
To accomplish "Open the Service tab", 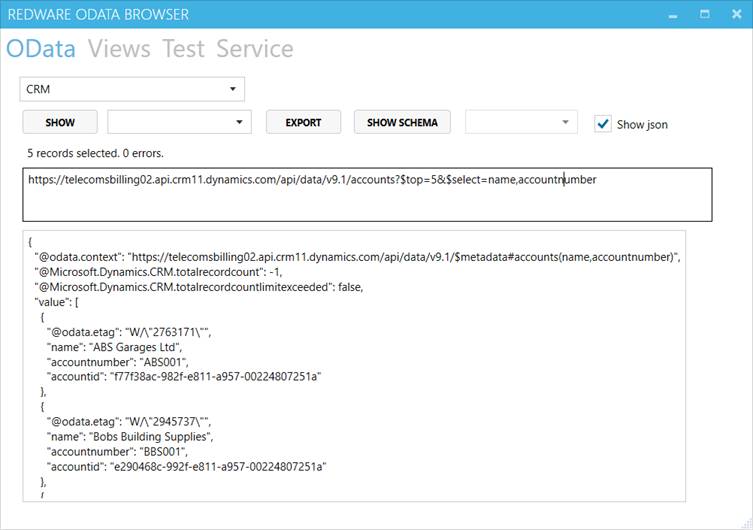I will point(255,48).
